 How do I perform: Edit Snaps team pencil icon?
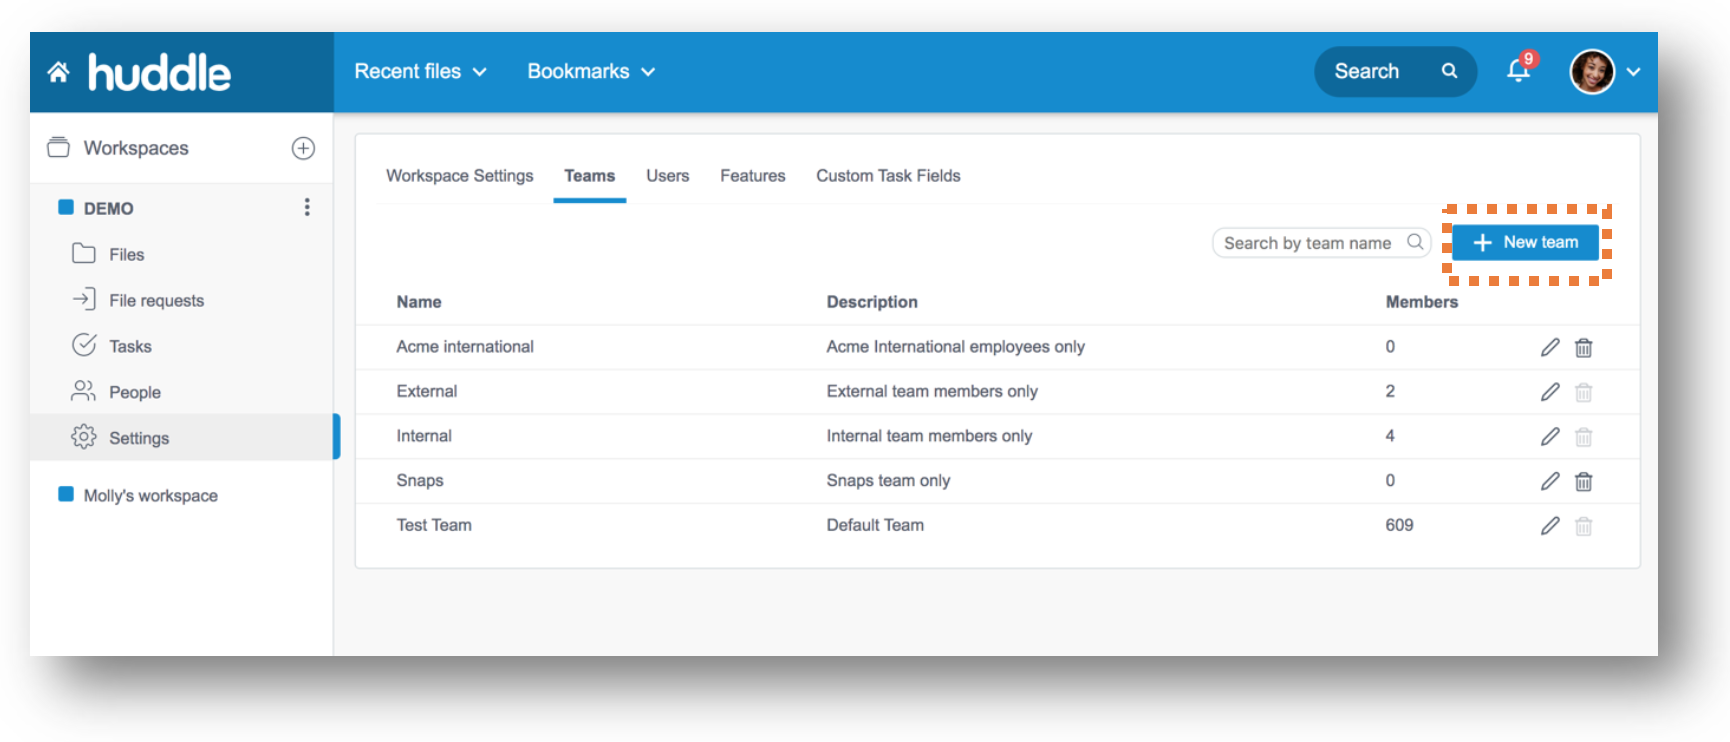click(x=1550, y=481)
